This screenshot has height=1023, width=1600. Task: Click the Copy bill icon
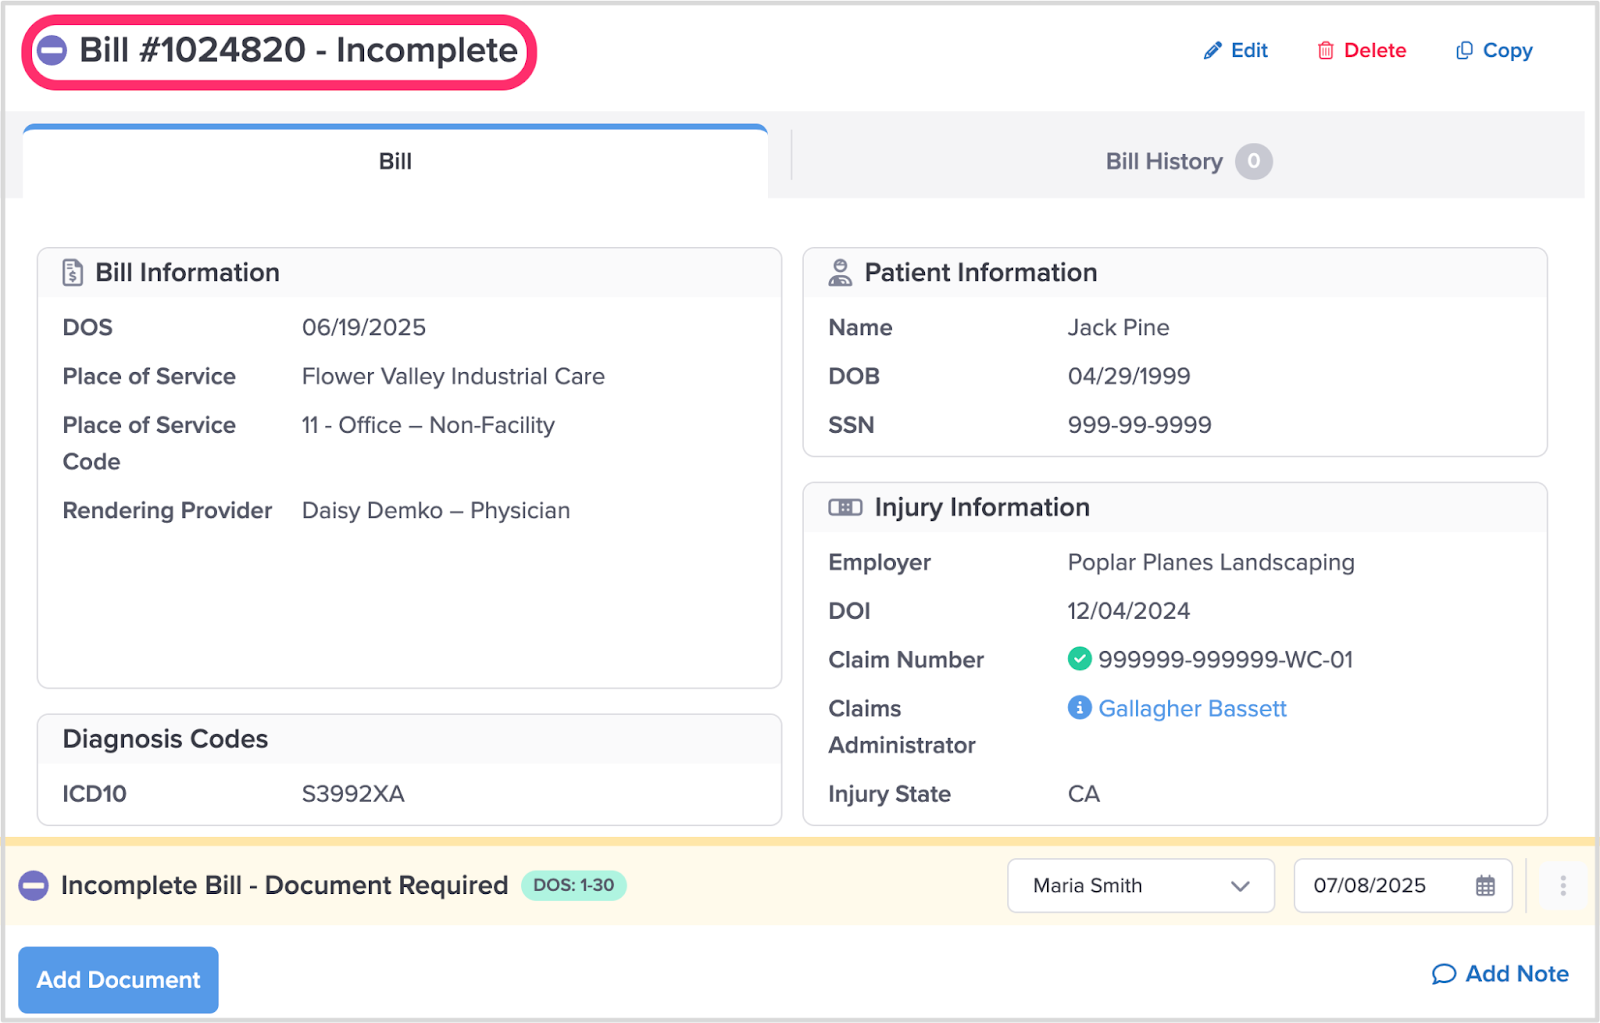[1464, 51]
